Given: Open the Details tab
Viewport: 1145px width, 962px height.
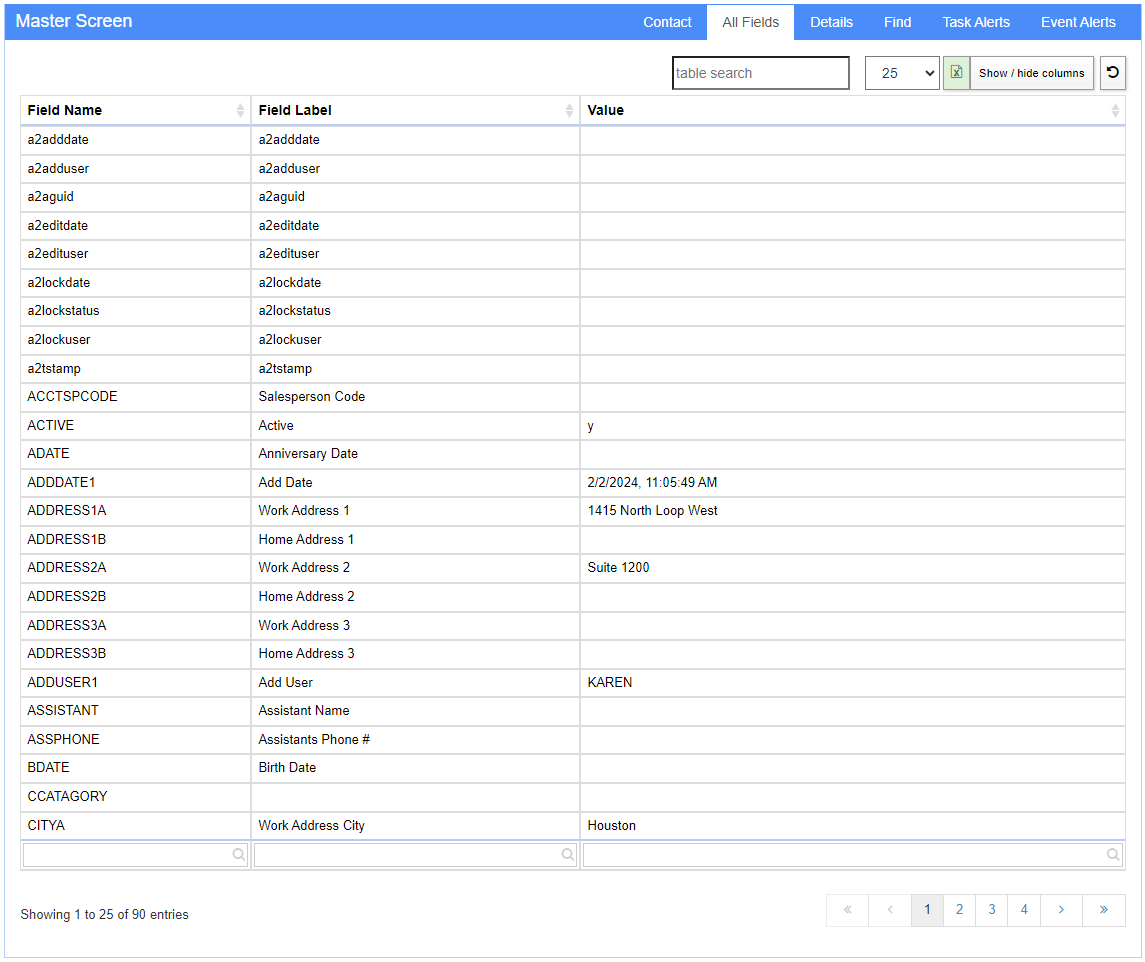Looking at the screenshot, I should (x=831, y=23).
